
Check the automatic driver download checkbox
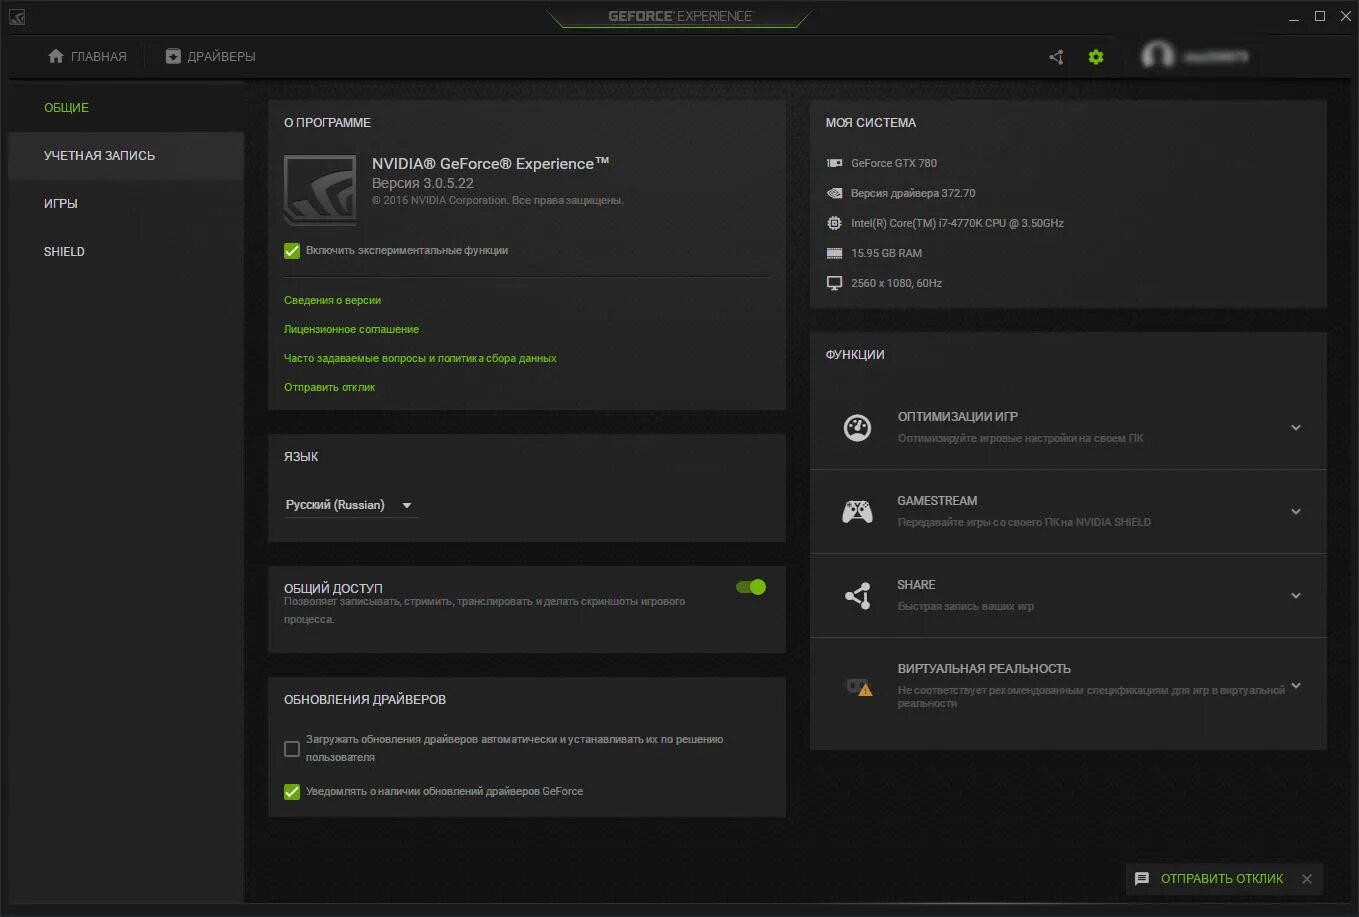coord(292,748)
